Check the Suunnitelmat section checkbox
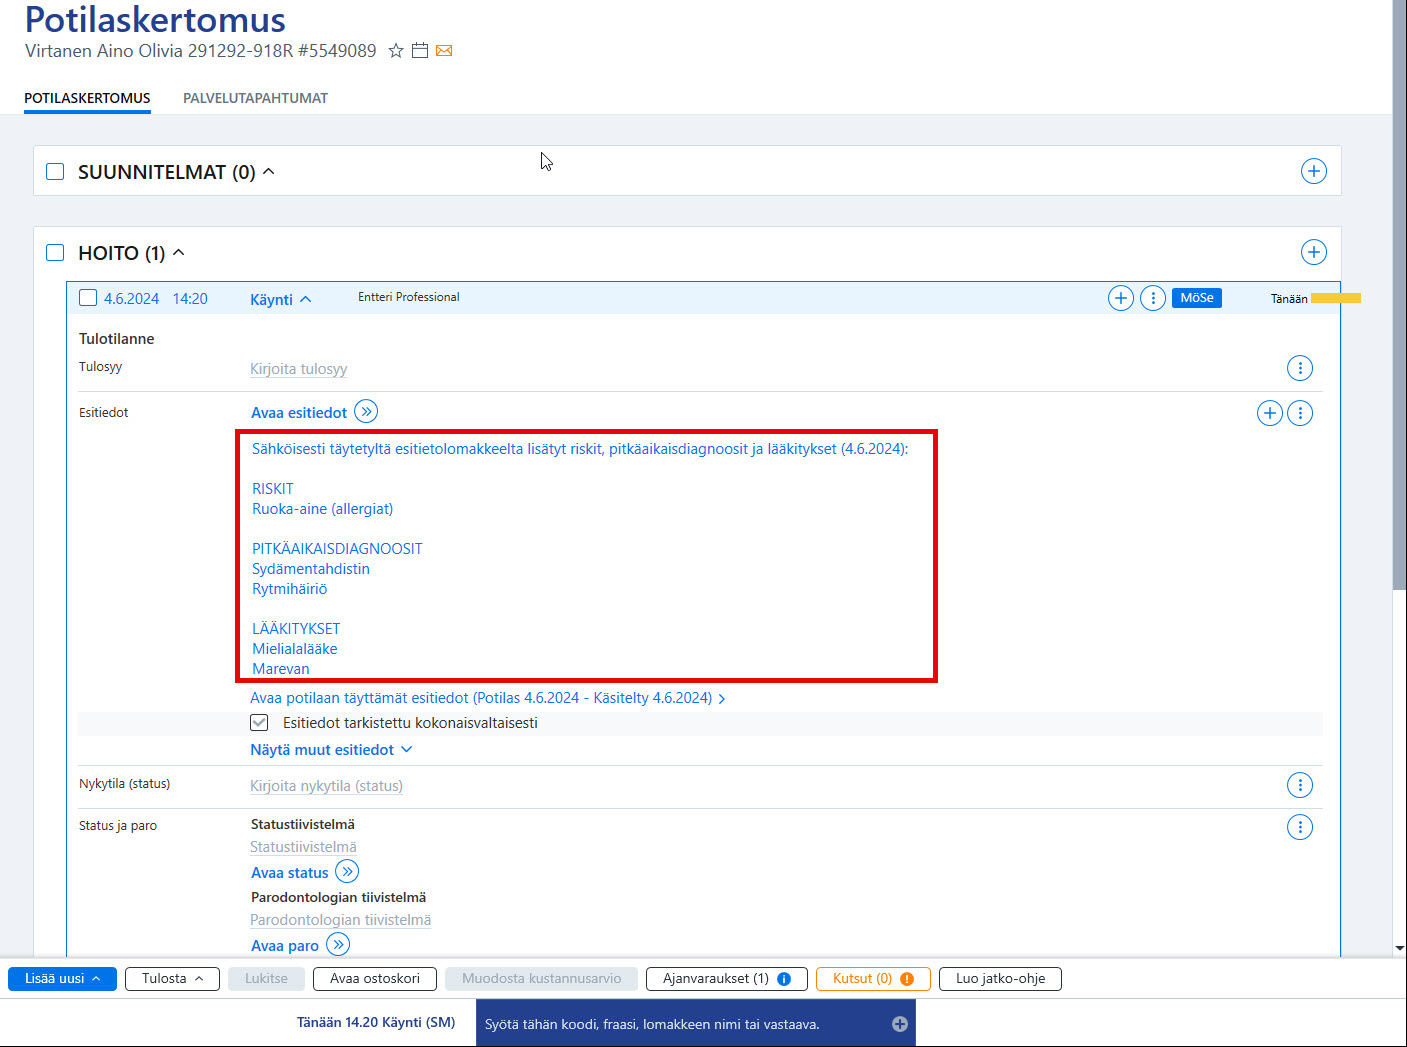Image resolution: width=1407 pixels, height=1047 pixels. pos(55,172)
